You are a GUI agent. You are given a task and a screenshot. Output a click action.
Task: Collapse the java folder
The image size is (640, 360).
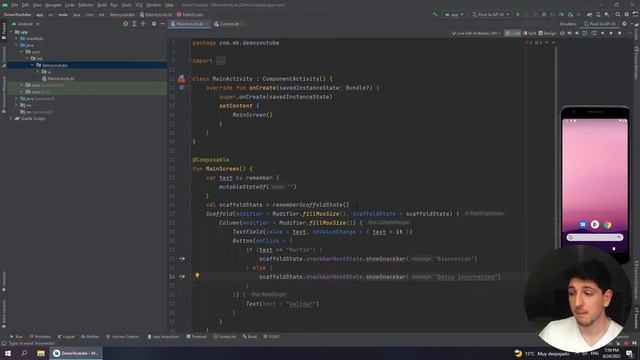(x=17, y=45)
